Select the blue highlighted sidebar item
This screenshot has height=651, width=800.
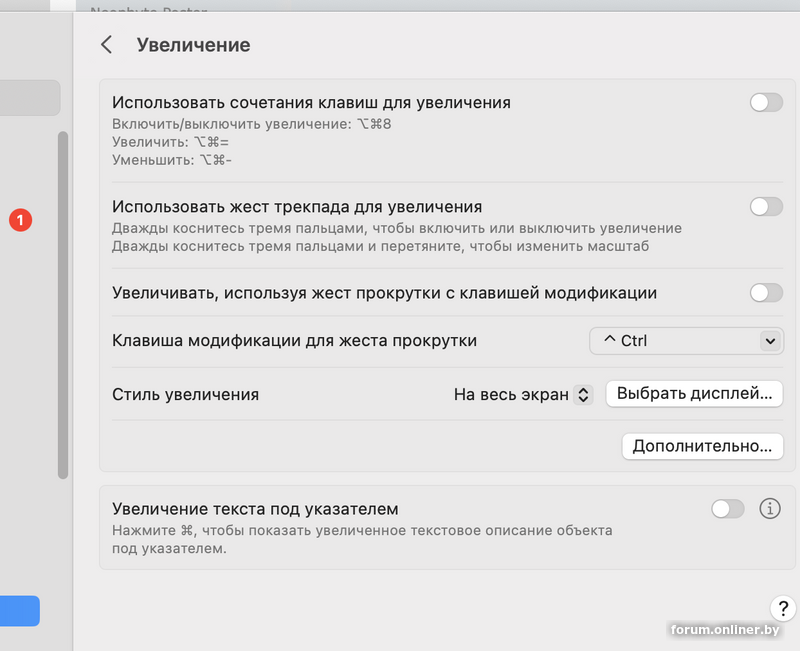[20, 611]
